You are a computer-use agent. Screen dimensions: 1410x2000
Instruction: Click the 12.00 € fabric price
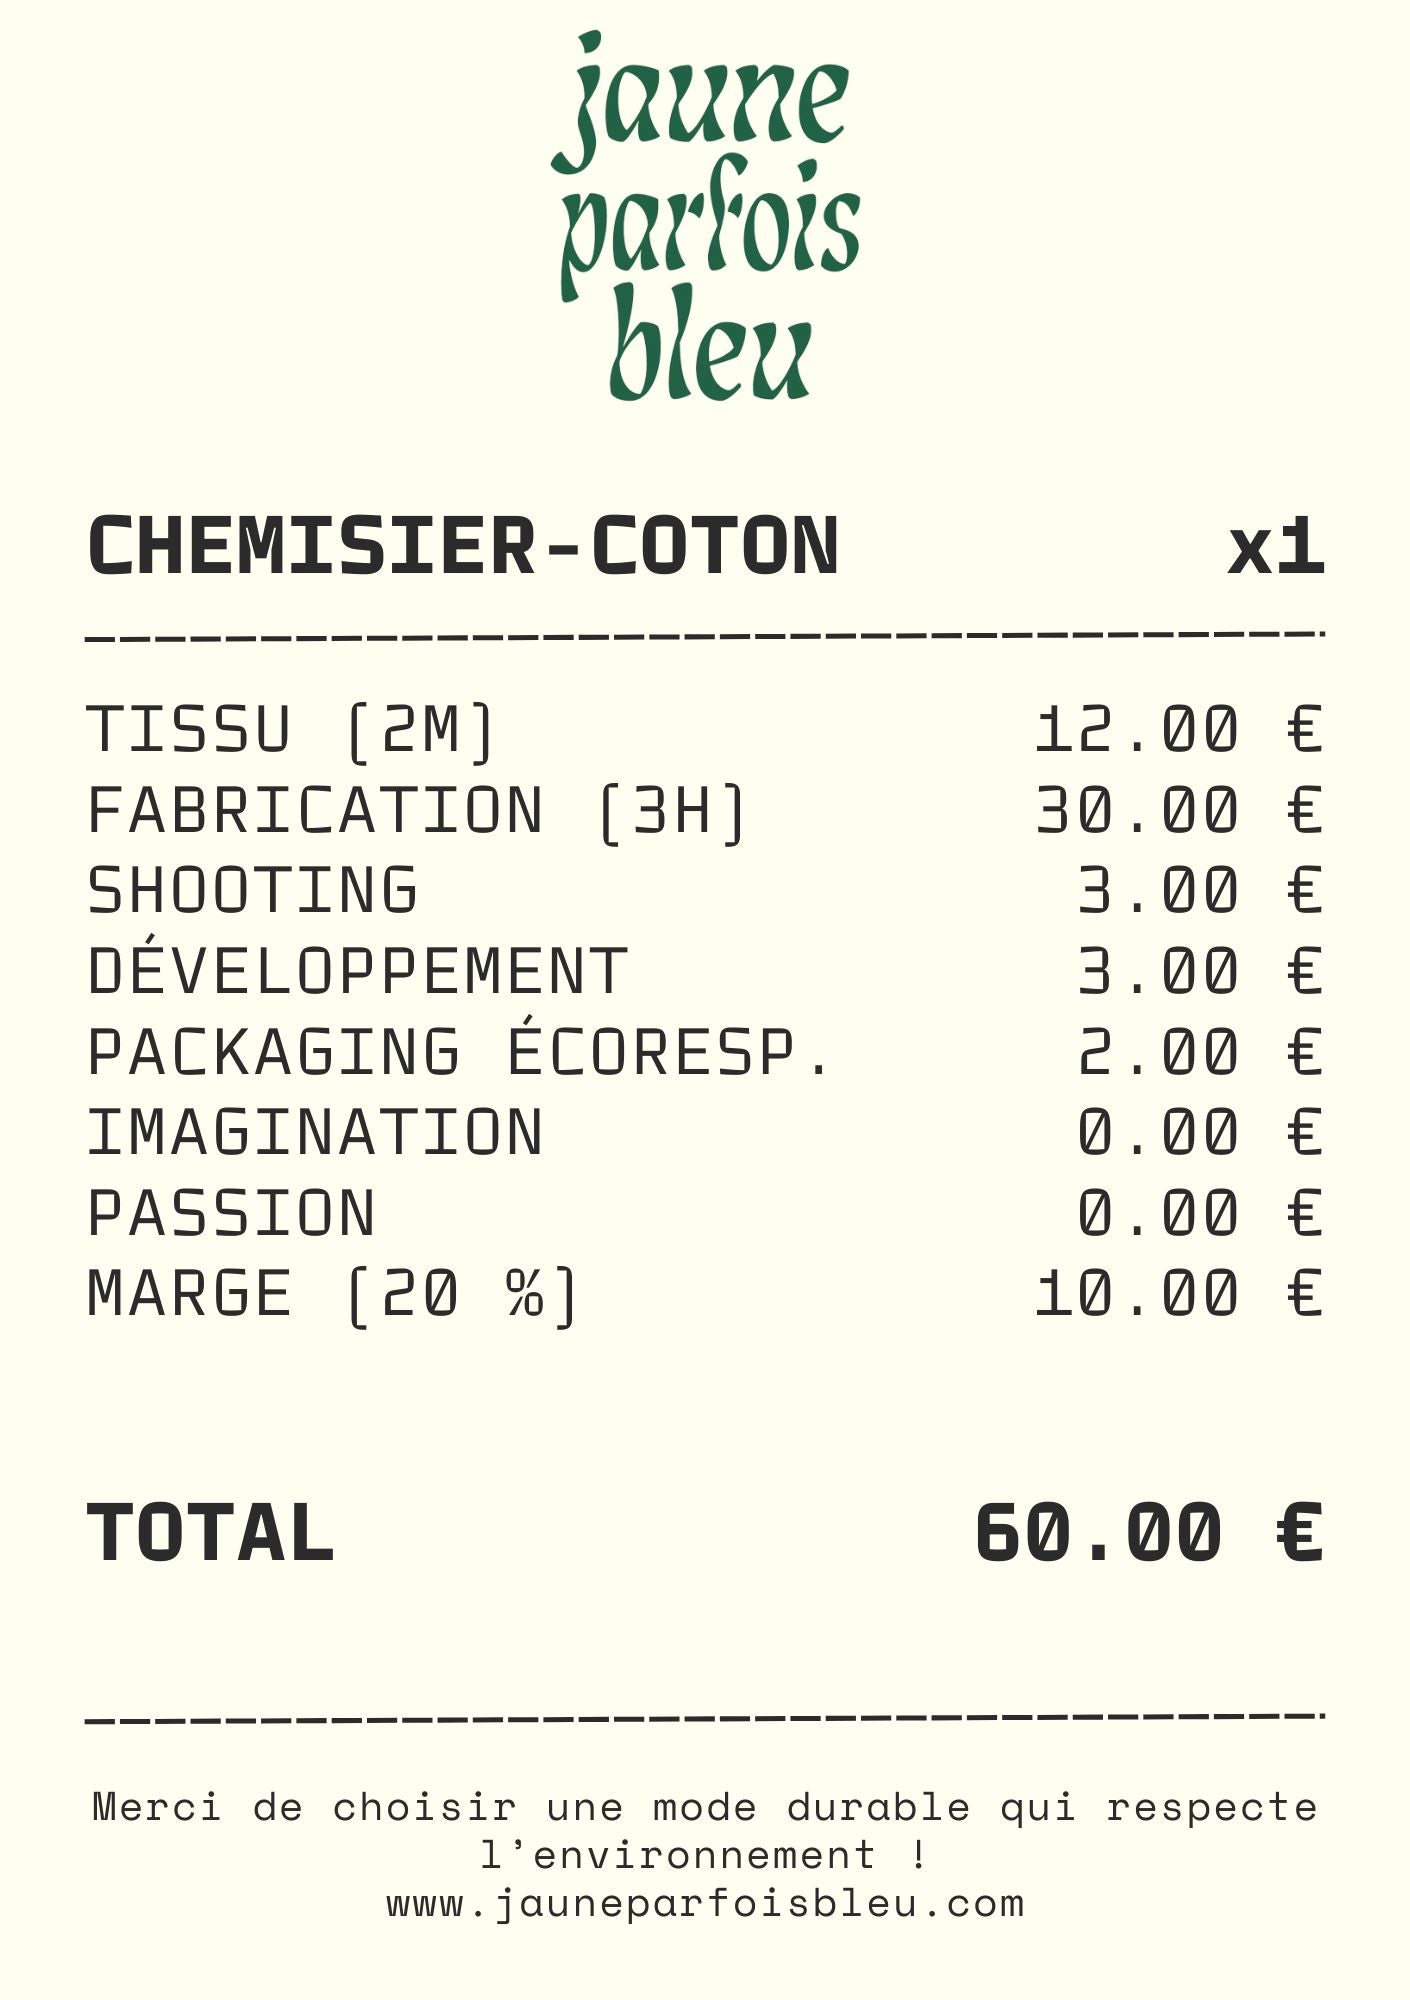click(1178, 730)
